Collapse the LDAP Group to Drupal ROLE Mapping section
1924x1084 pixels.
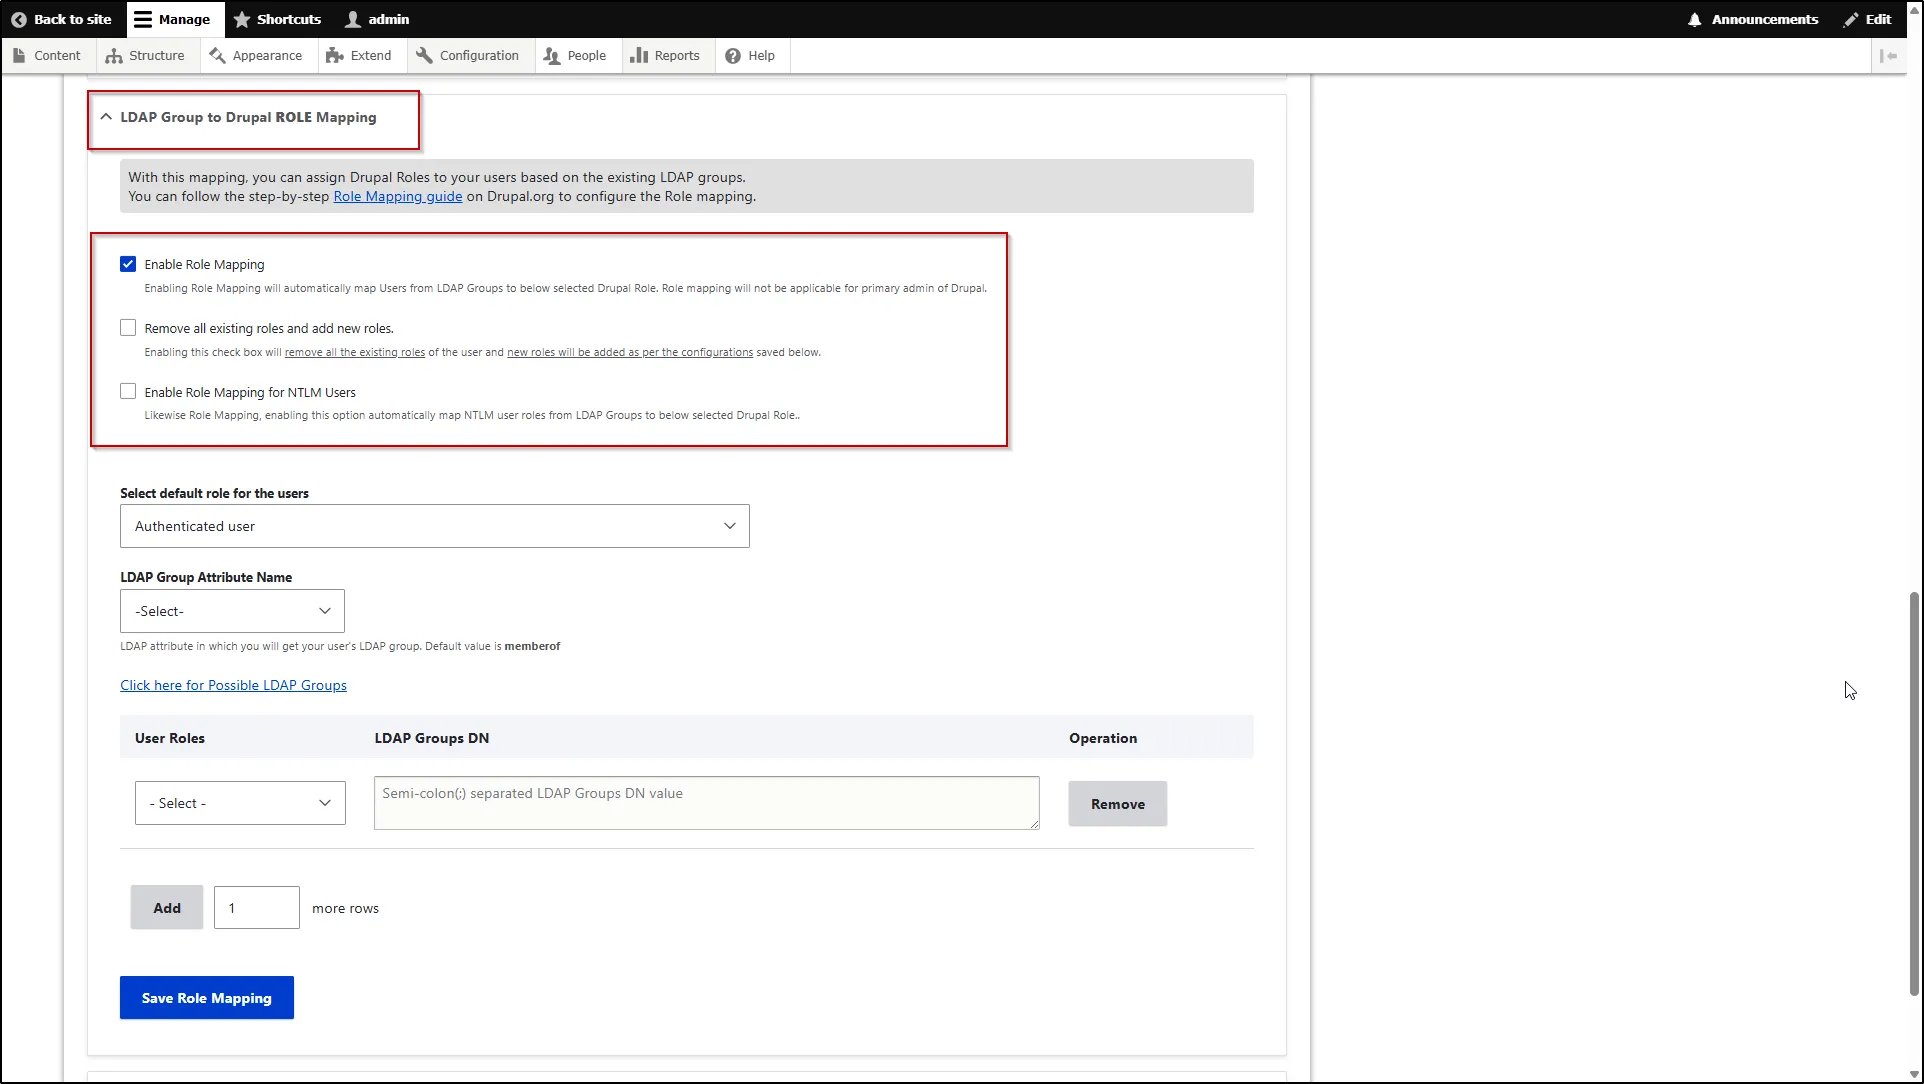[106, 117]
